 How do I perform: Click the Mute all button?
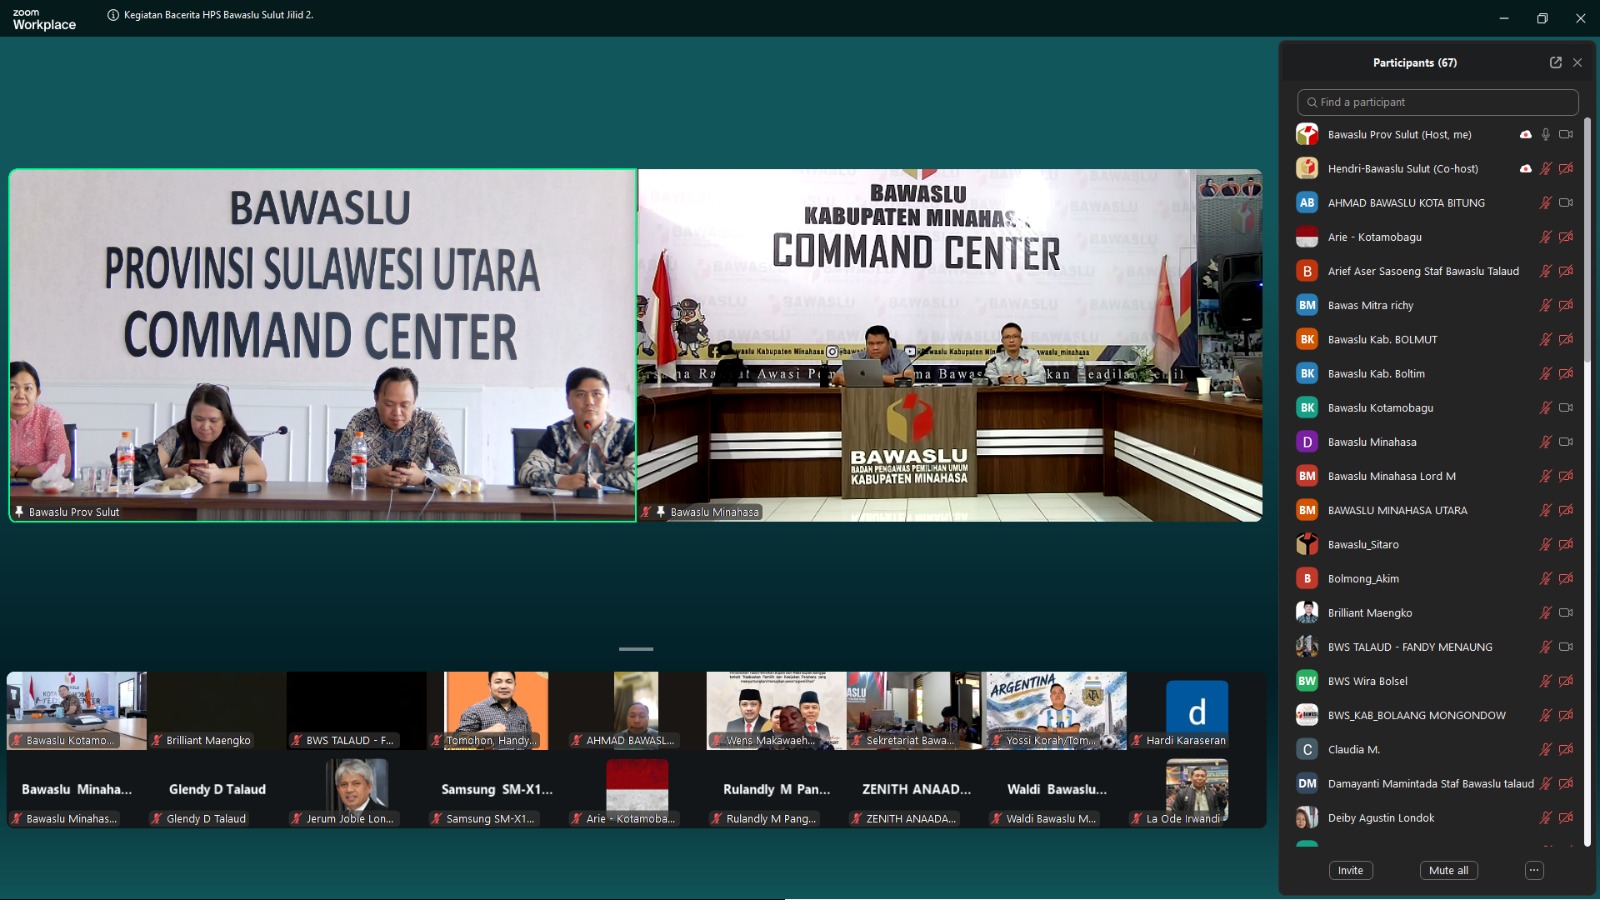(x=1448, y=870)
